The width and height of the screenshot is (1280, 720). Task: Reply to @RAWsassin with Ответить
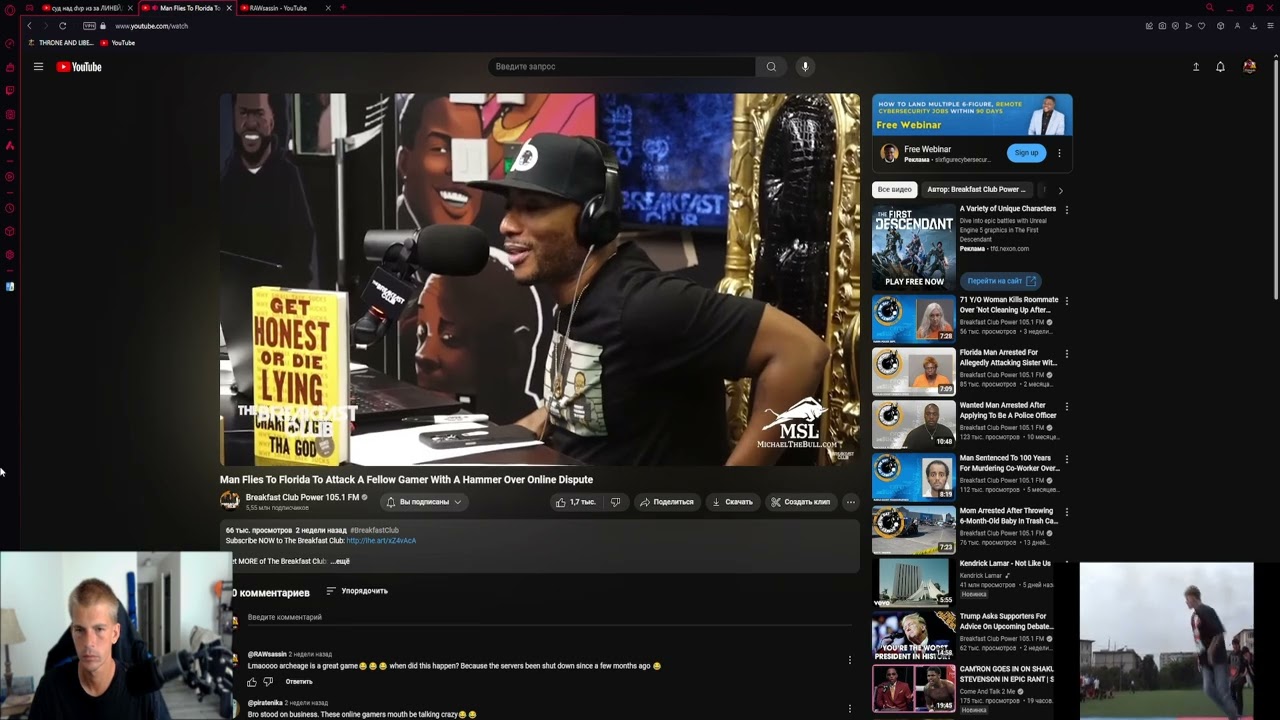pos(299,682)
